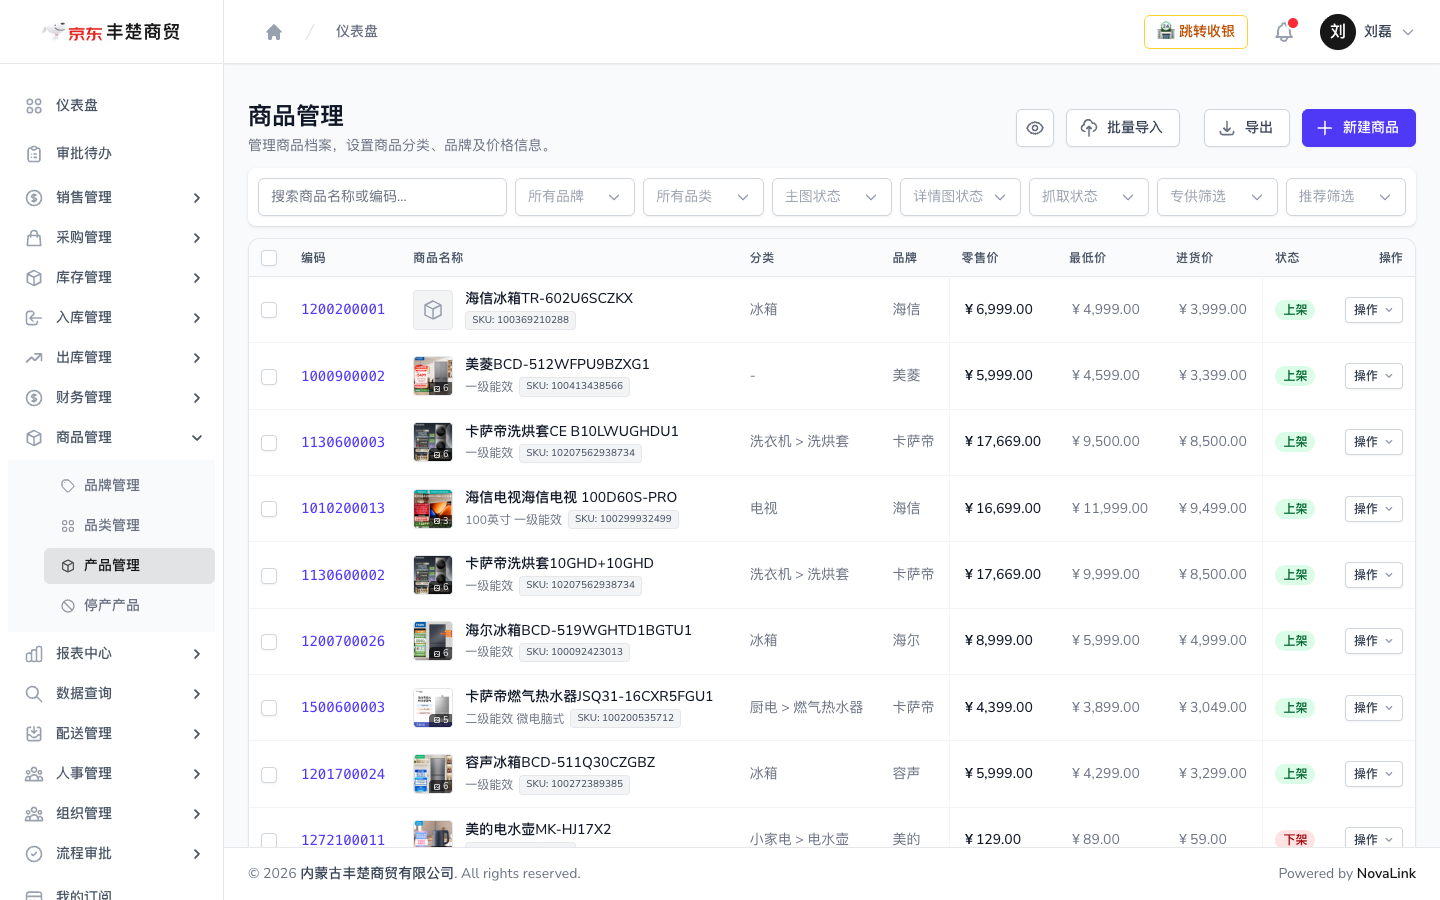
Task: Click the 刘 user avatar
Action: [1338, 32]
